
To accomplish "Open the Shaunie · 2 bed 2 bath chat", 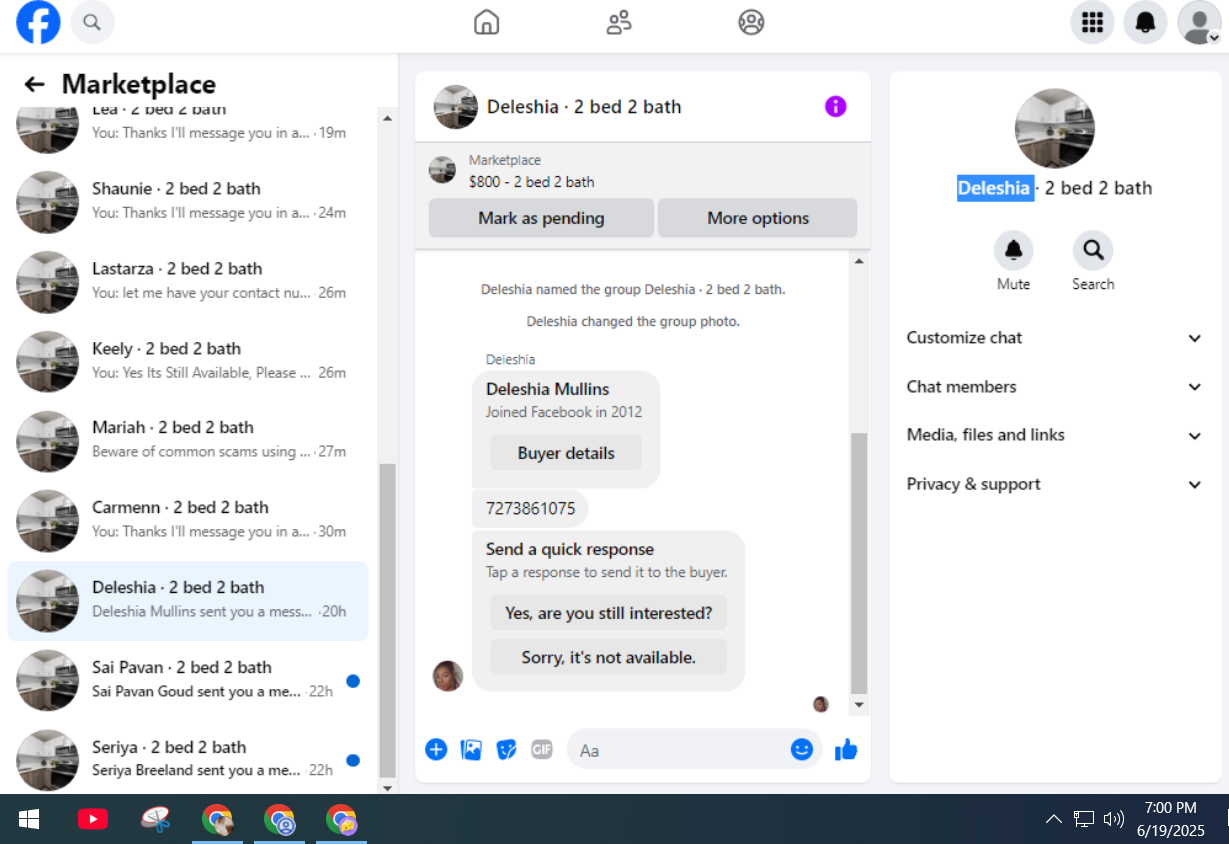I will 188,200.
